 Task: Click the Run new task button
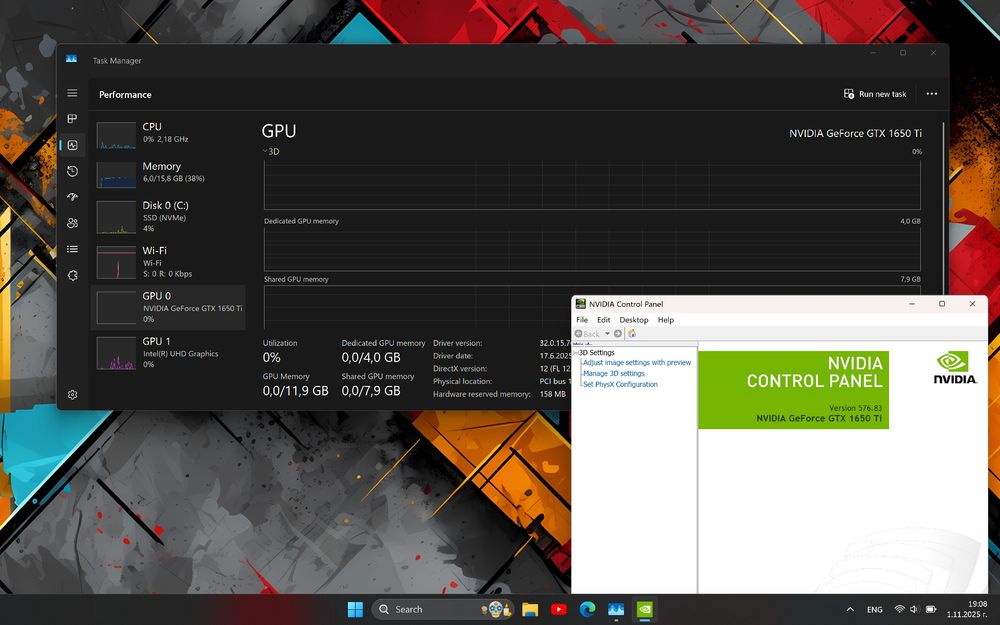(875, 94)
